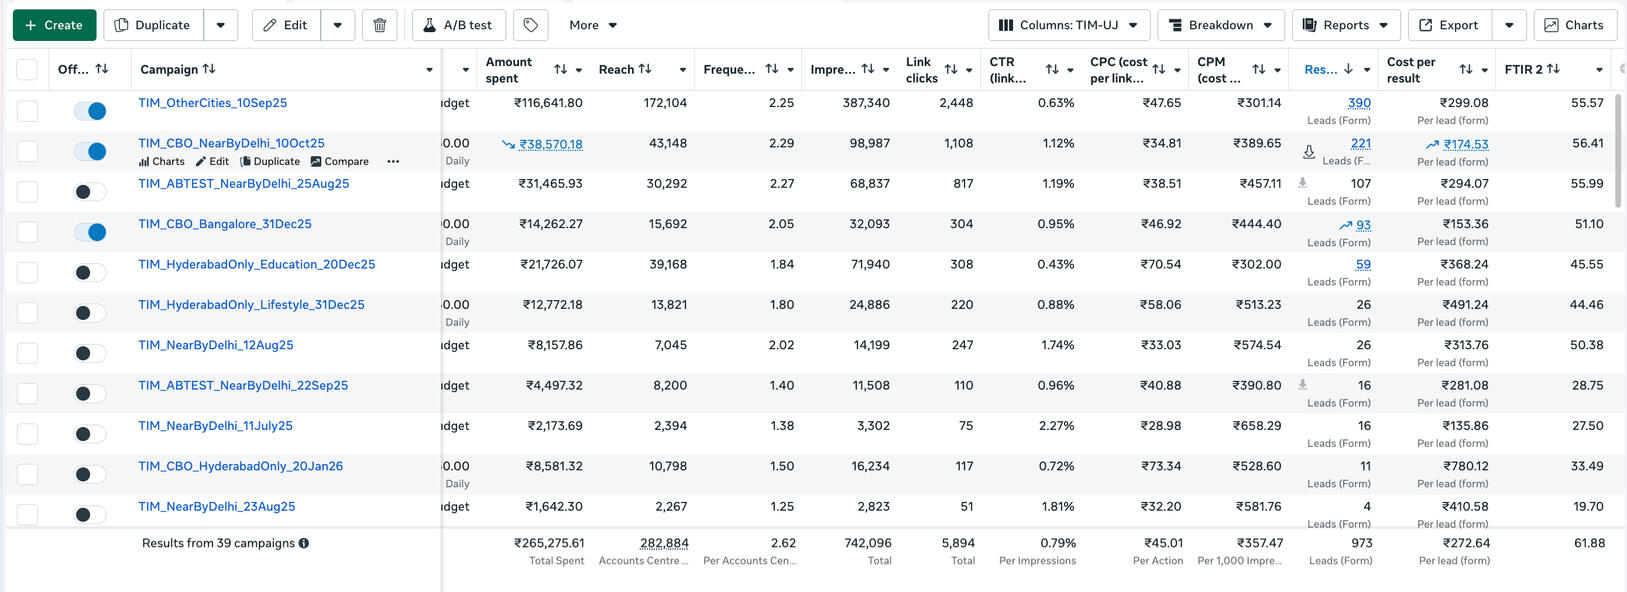Sort by Amount spent column header

(x=510, y=69)
